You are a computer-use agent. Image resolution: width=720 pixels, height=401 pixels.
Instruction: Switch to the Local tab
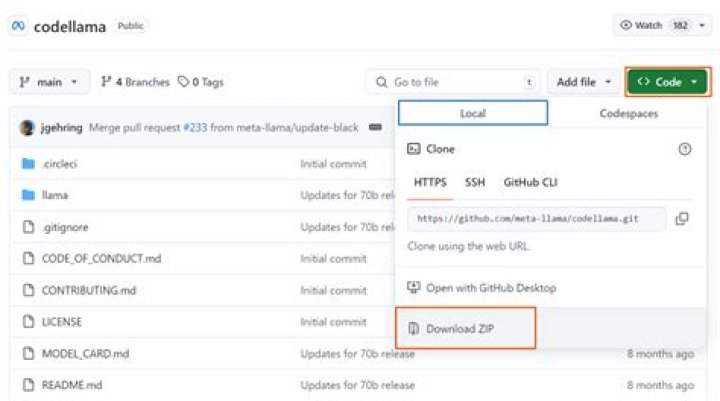(x=473, y=113)
